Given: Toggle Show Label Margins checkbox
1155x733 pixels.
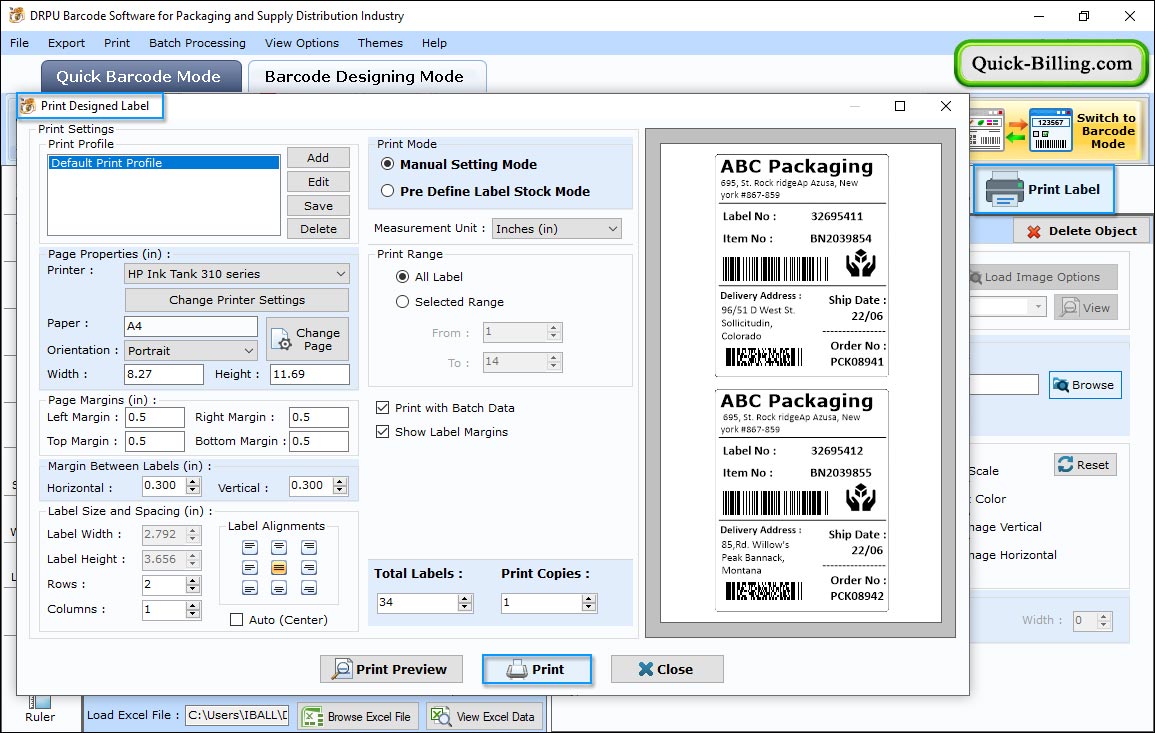Looking at the screenshot, I should 382,432.
